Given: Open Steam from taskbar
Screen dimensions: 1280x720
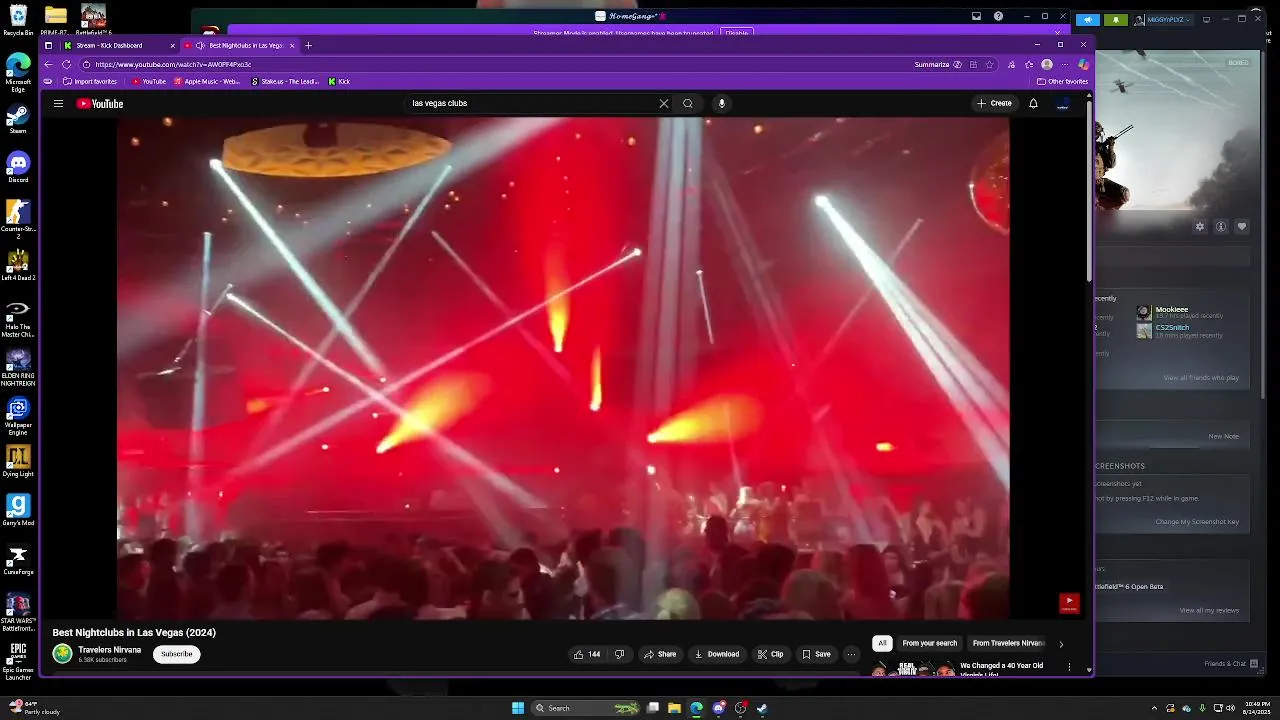Looking at the screenshot, I should [x=762, y=708].
